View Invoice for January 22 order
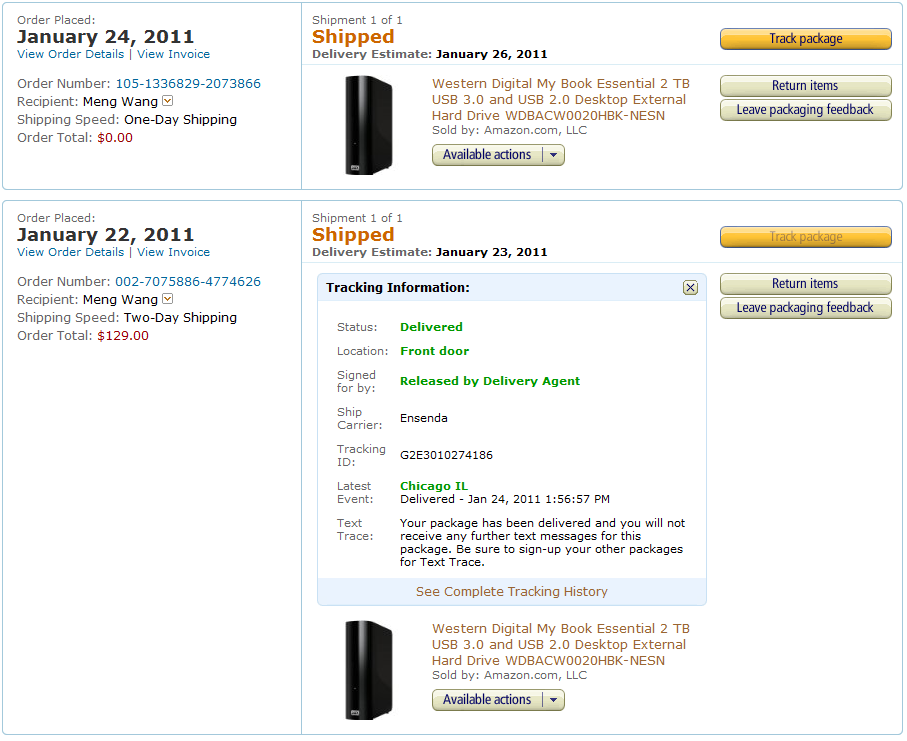907x741 pixels. [174, 252]
